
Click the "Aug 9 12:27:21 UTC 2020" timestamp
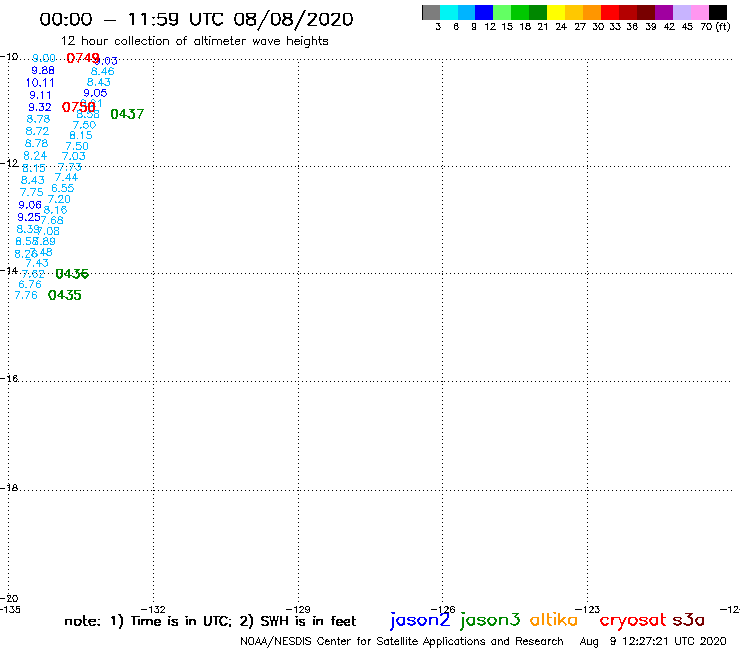653,642
